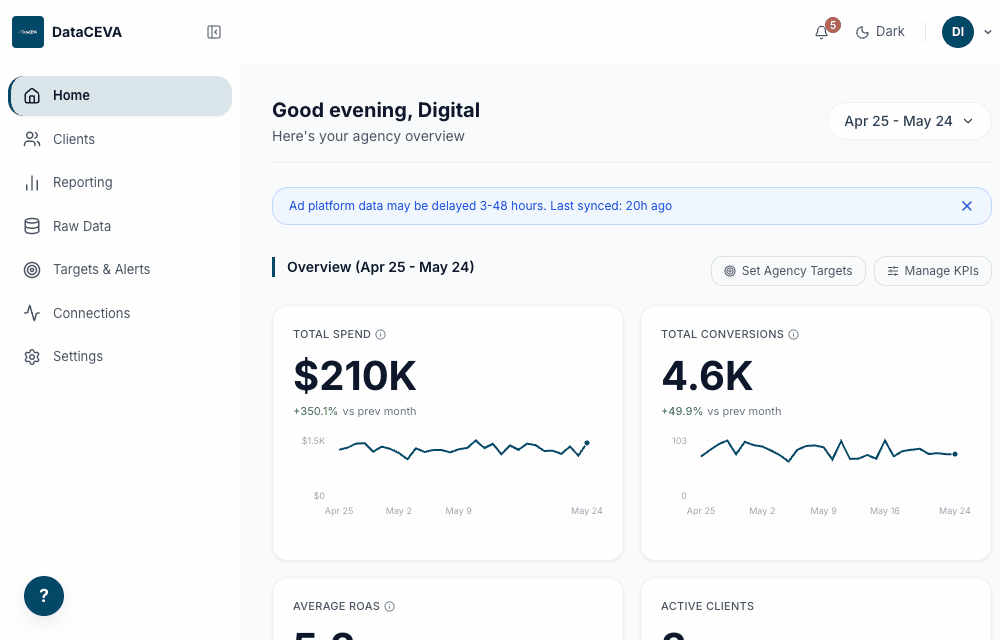Expand the account menu chevron
The height and width of the screenshot is (640, 1000).
tap(988, 32)
